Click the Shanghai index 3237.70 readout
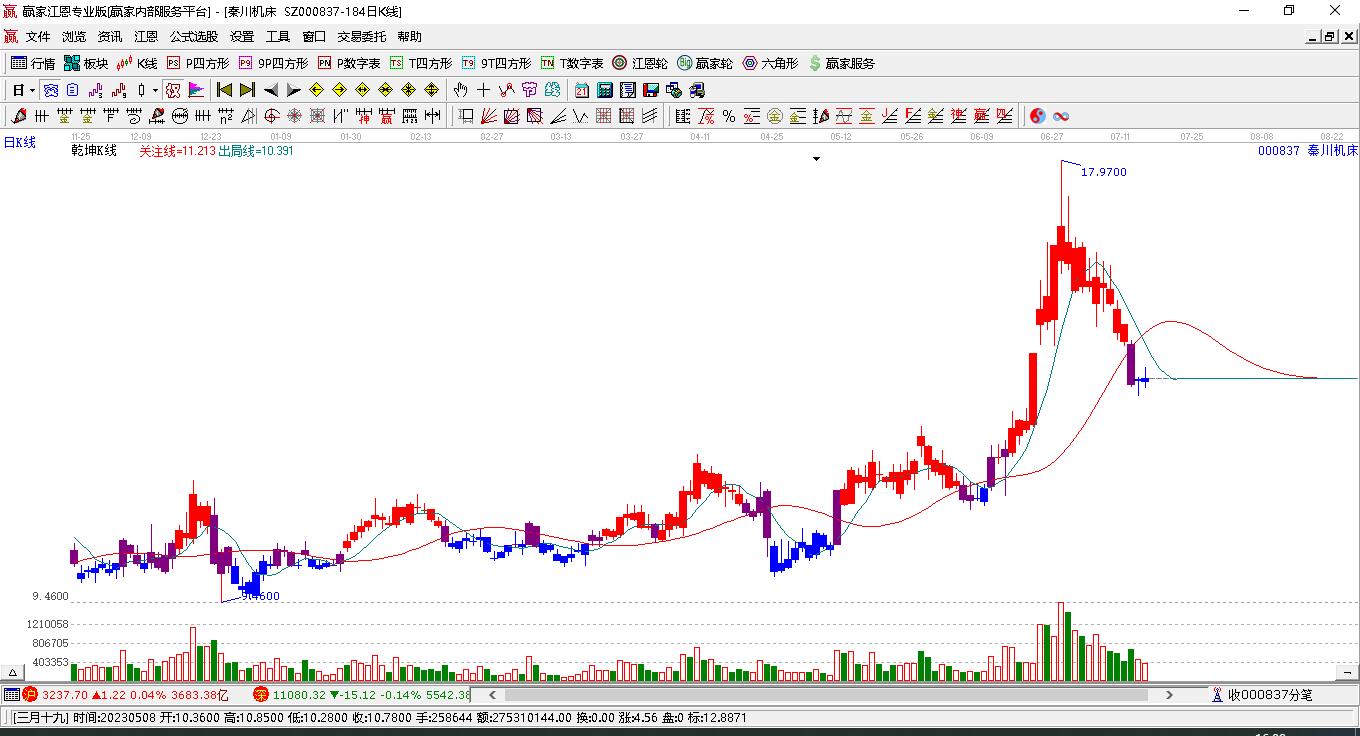Viewport: 1360px width, 736px height. [63, 694]
